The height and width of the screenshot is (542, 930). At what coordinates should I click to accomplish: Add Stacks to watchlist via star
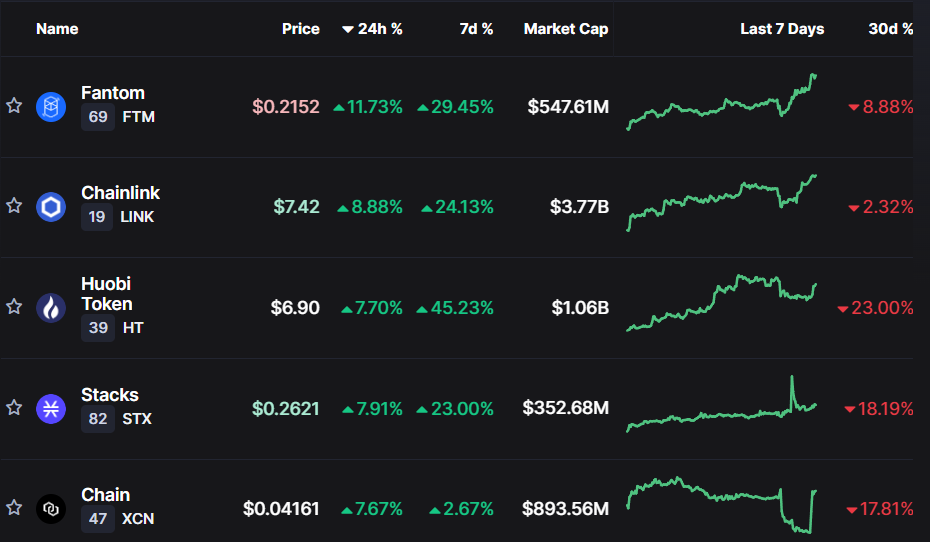tap(14, 408)
